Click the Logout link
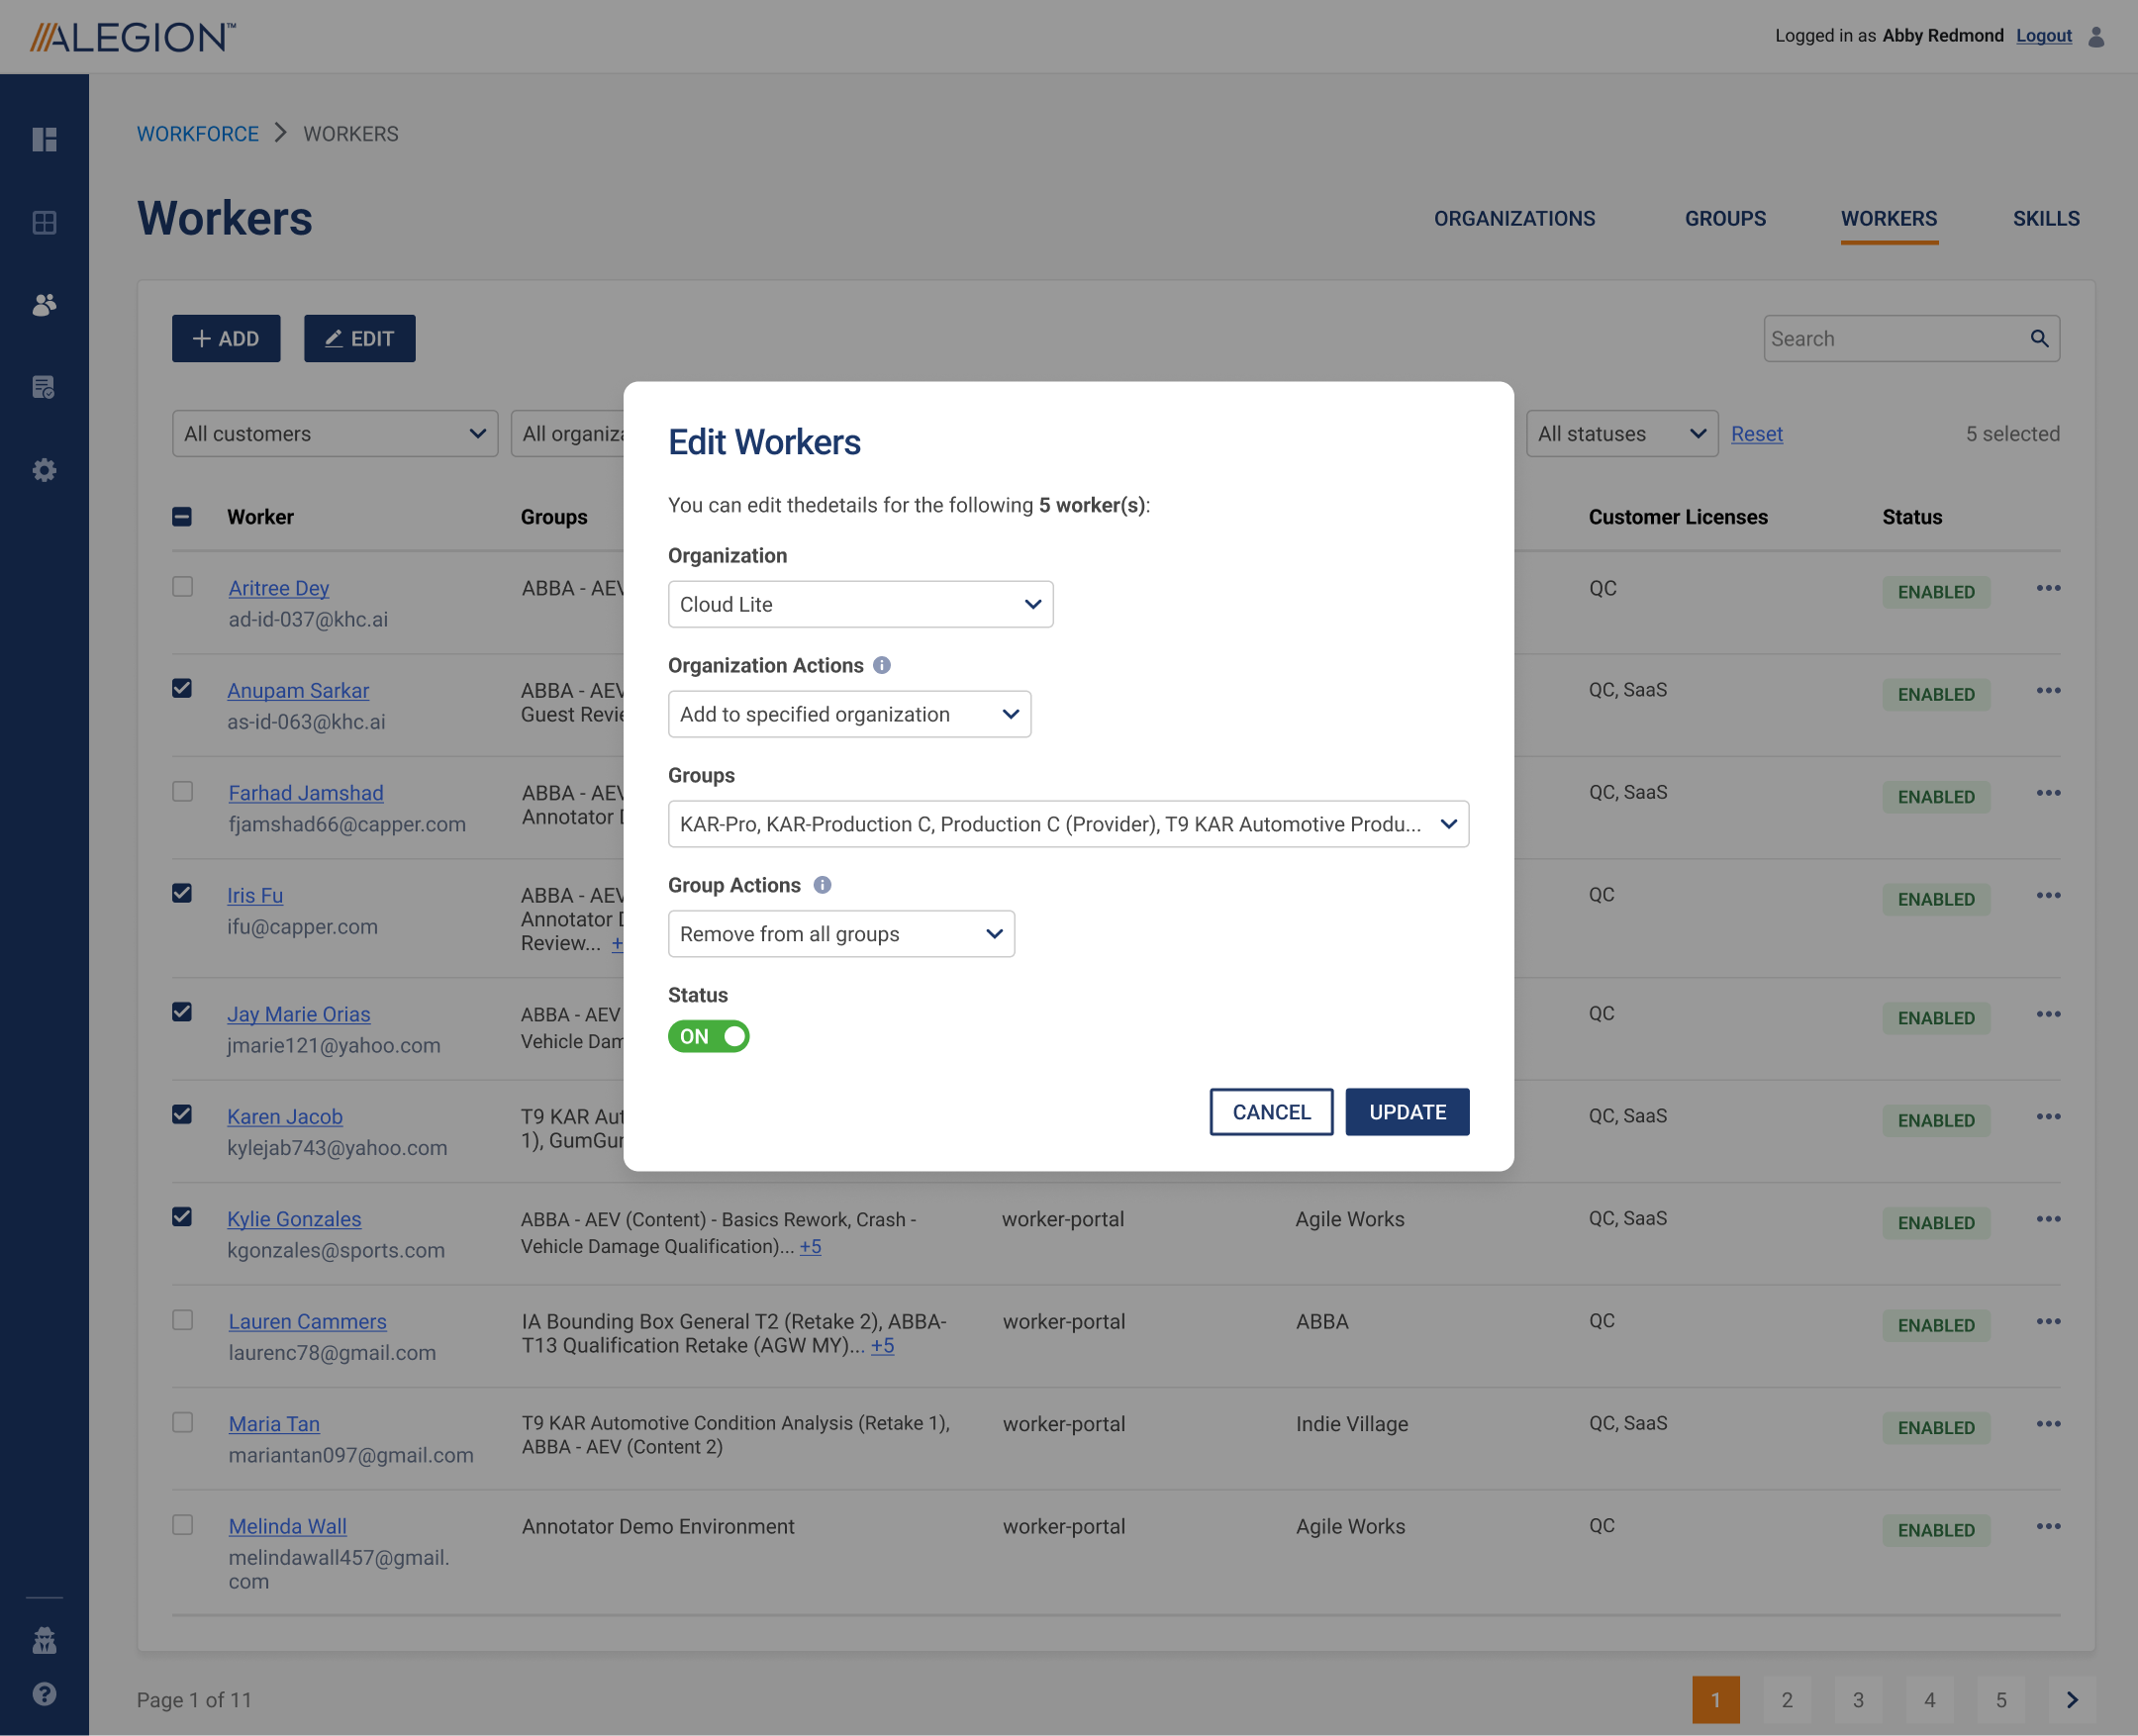This screenshot has width=2138, height=1736. tap(2044, 36)
